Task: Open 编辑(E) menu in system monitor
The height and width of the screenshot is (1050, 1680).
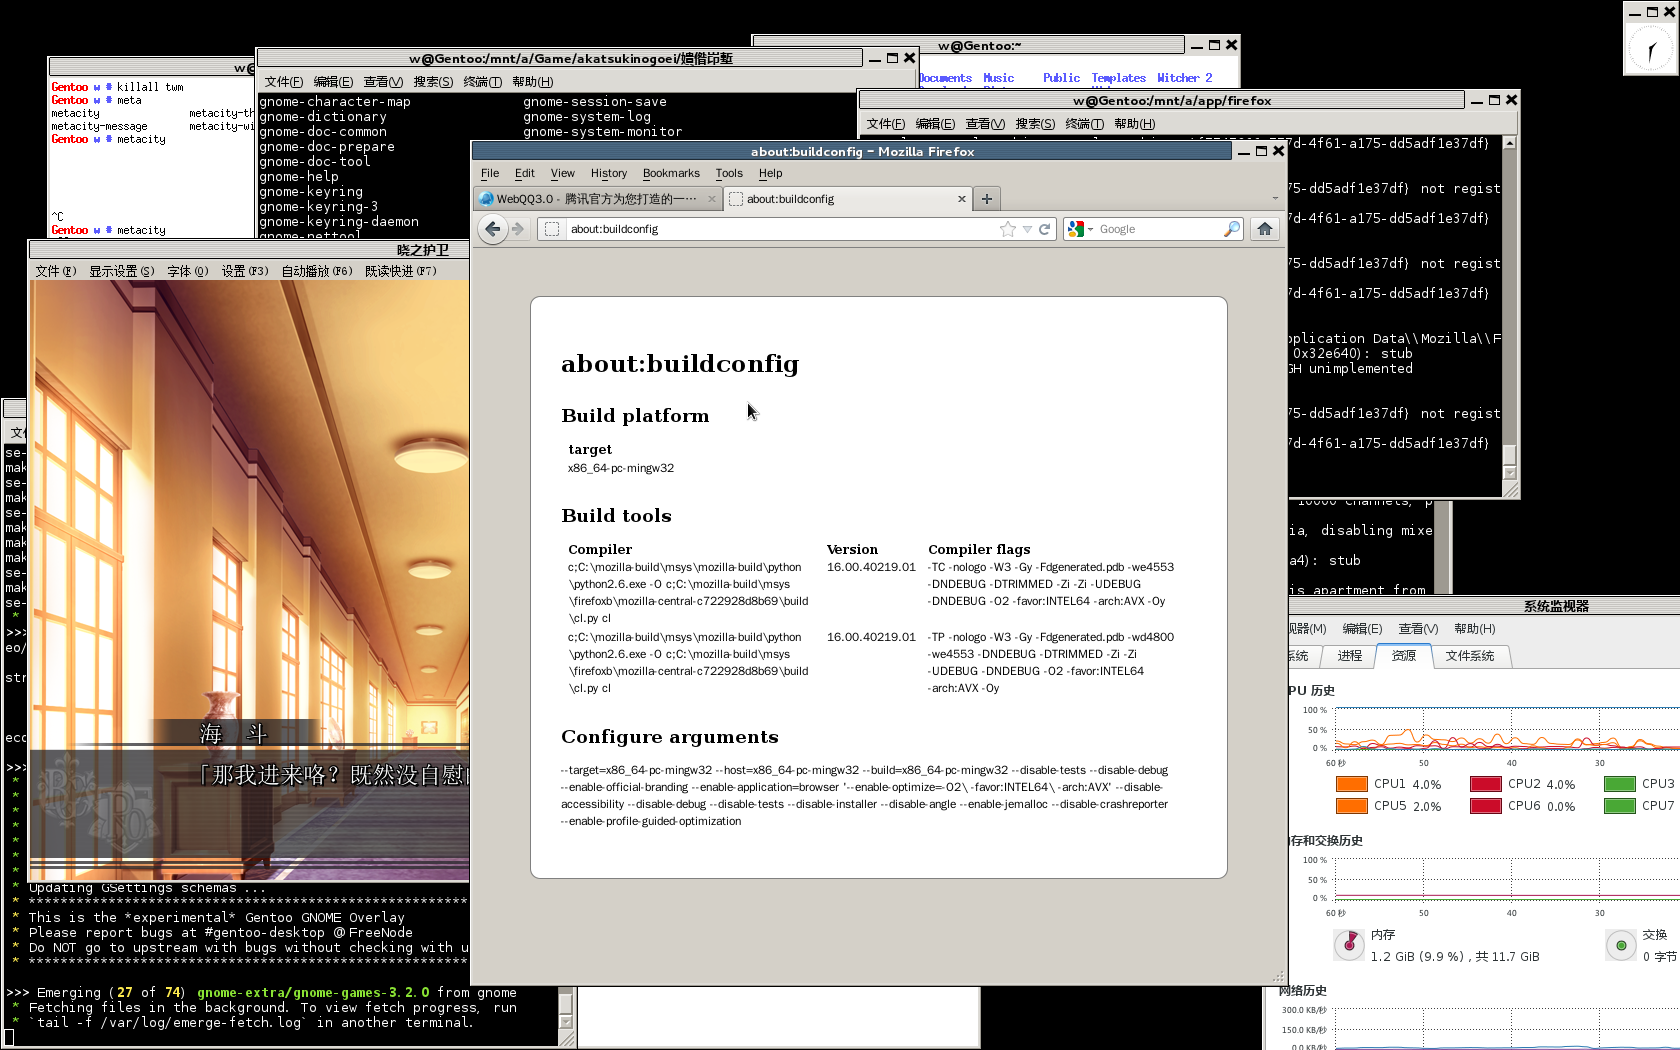Action: 1362,629
